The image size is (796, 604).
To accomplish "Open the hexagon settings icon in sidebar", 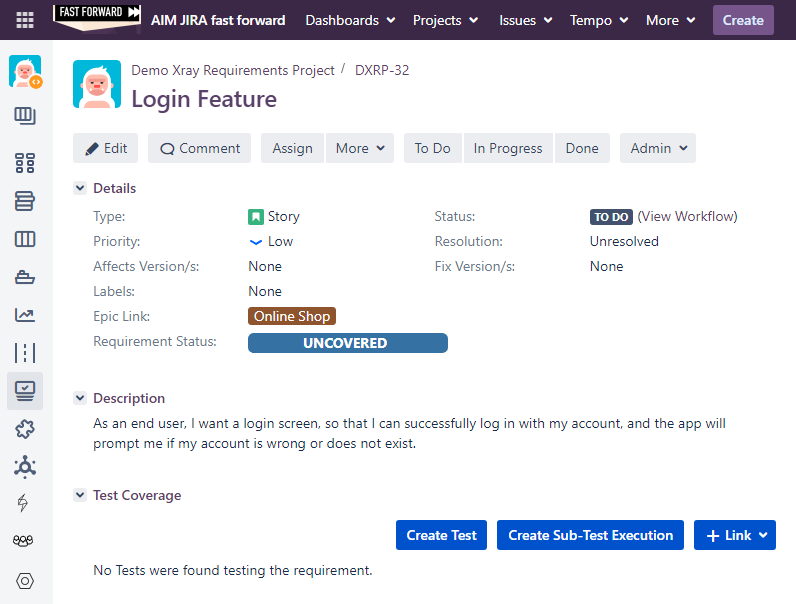I will pyautogui.click(x=25, y=581).
